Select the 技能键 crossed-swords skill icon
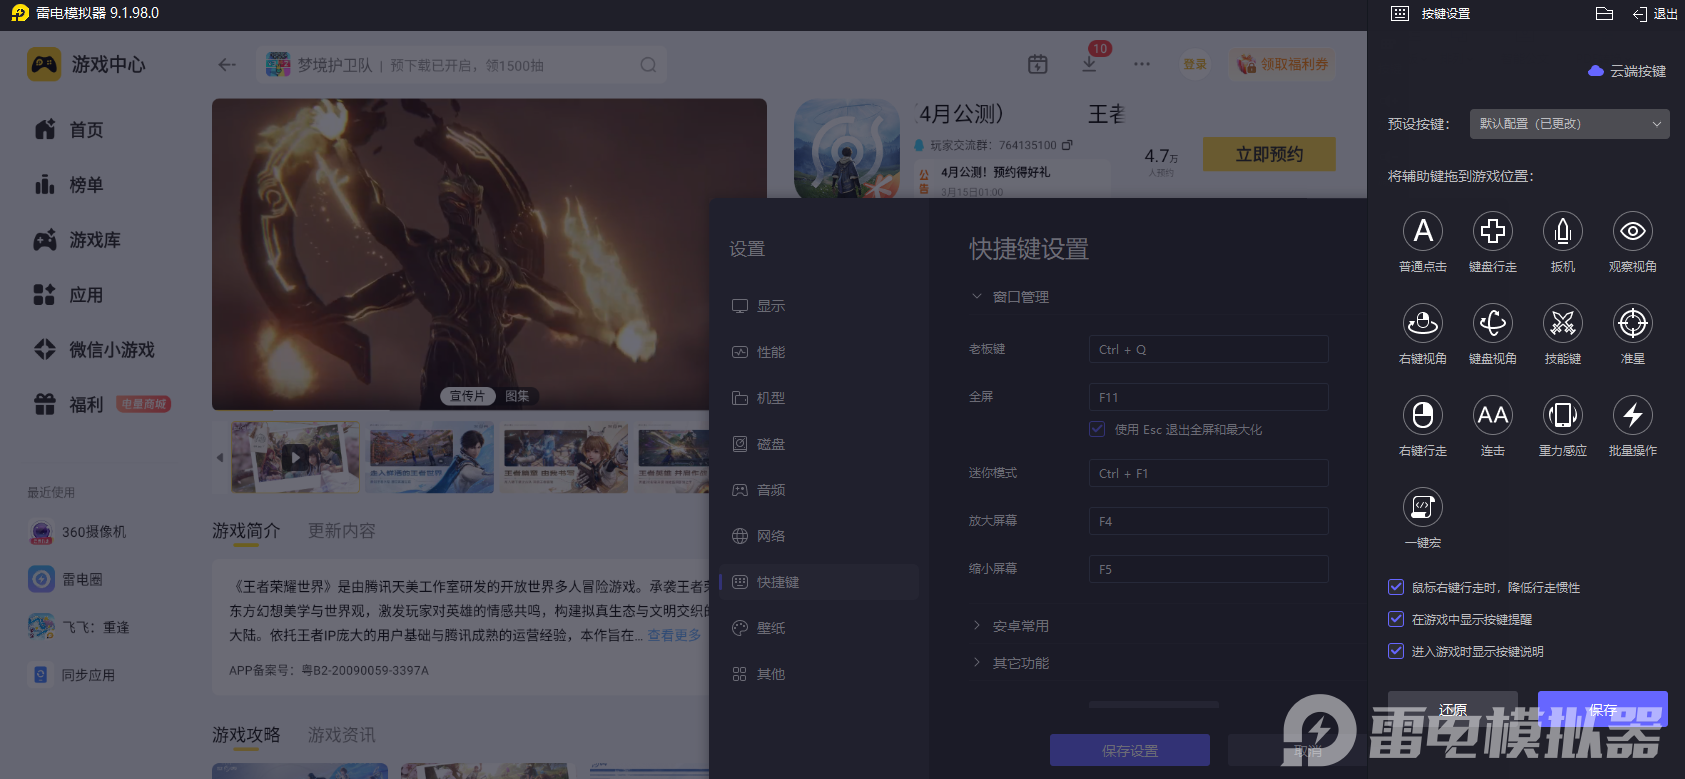The image size is (1685, 779). (1563, 323)
